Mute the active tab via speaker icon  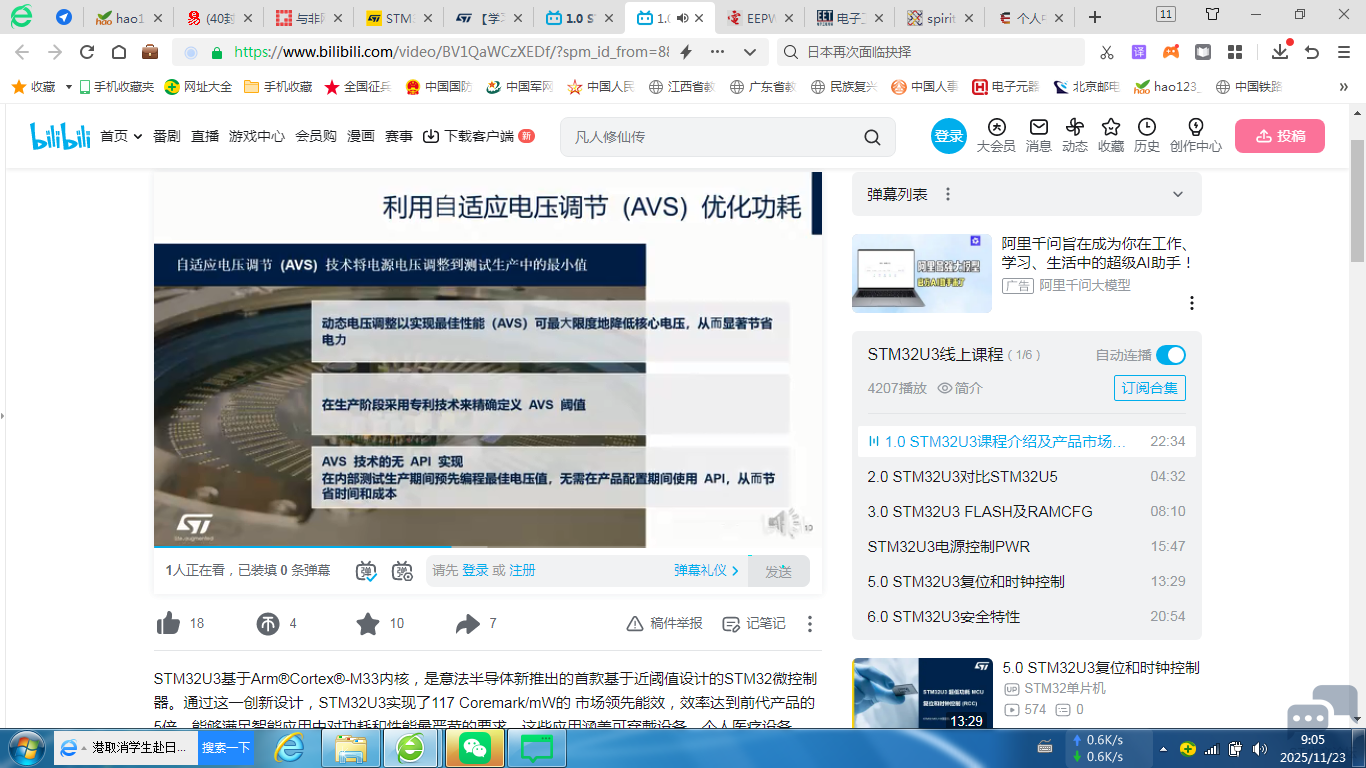(683, 18)
